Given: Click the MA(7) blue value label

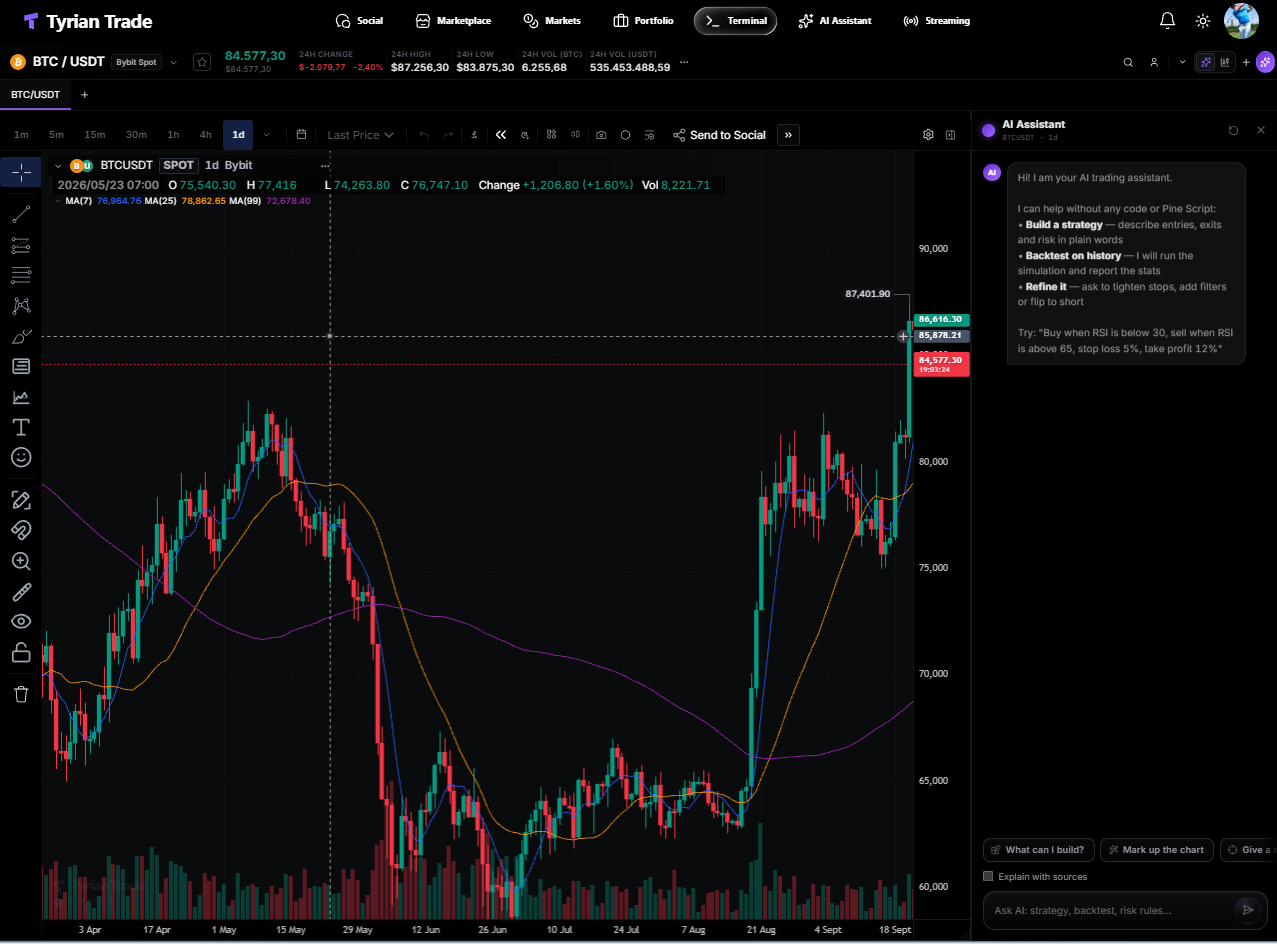Looking at the screenshot, I should click(x=119, y=201).
